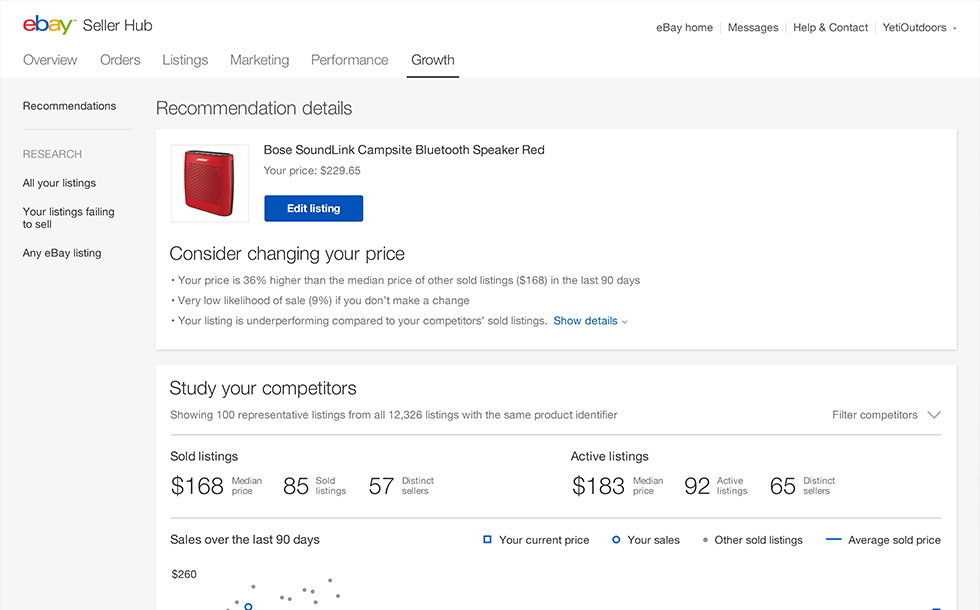The width and height of the screenshot is (980, 610).
Task: Click the Your sales data point on chart
Action: [x=248, y=606]
